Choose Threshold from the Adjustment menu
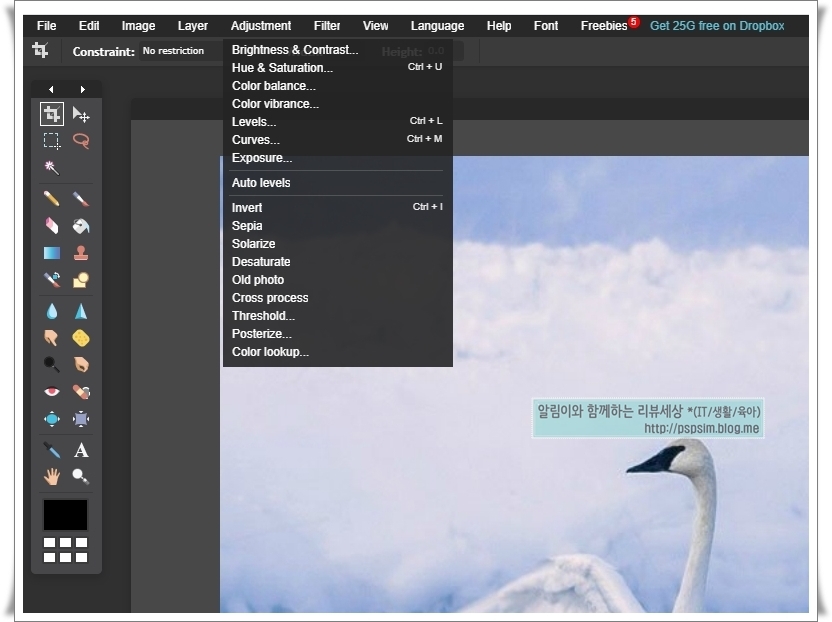 [x=338, y=316]
